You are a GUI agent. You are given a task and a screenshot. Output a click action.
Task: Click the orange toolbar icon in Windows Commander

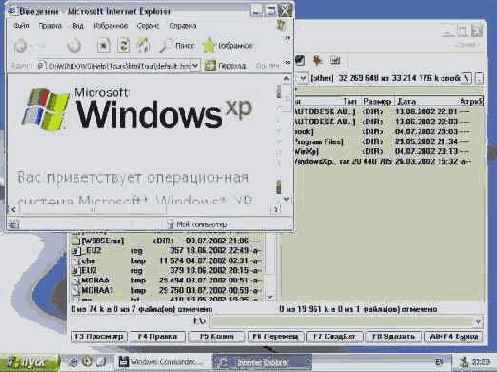pyautogui.click(x=317, y=60)
